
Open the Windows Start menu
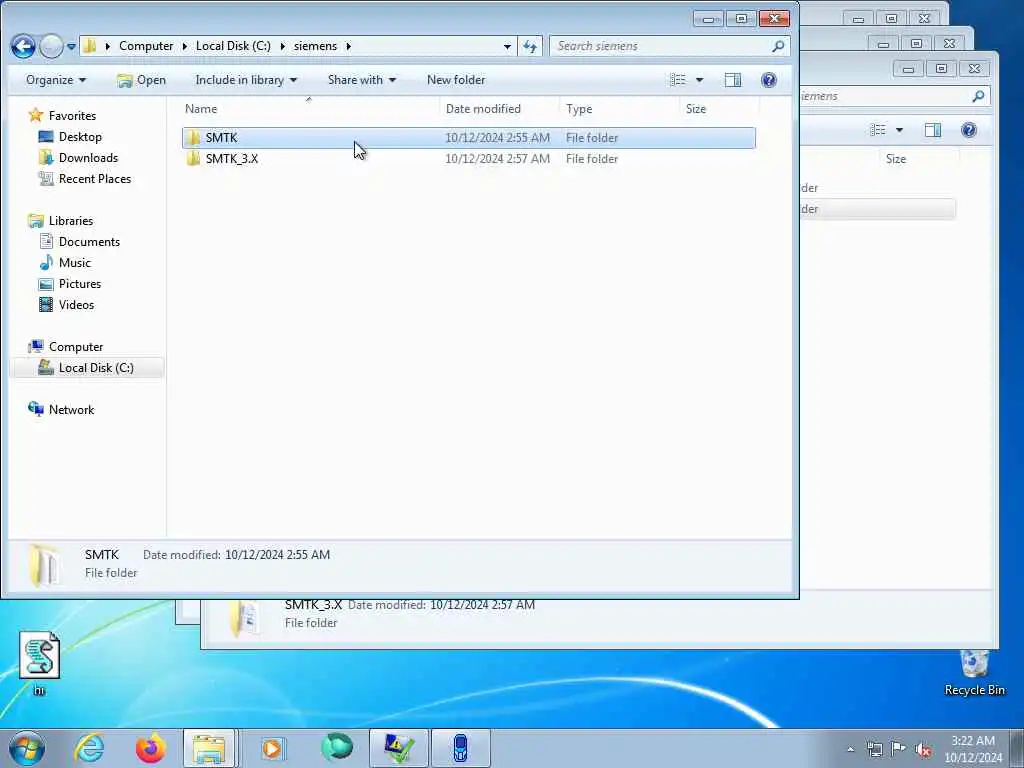[27, 748]
